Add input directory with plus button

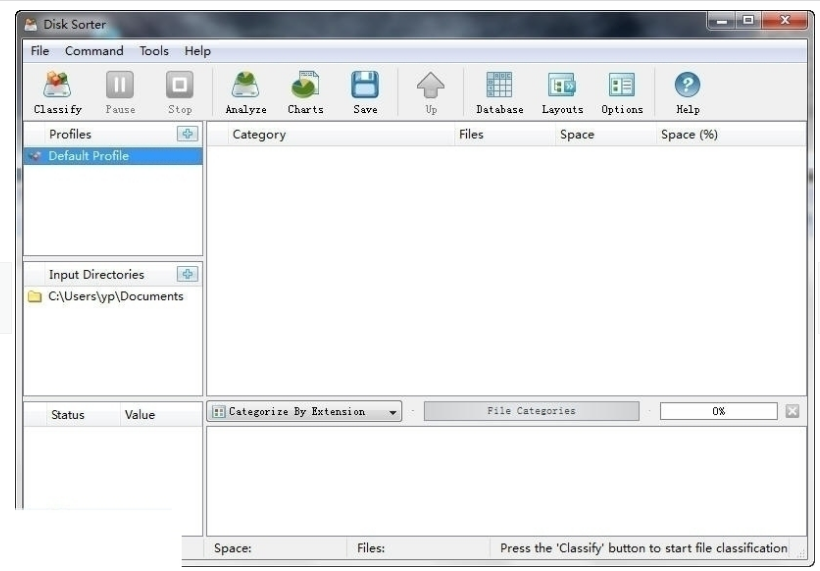(187, 274)
